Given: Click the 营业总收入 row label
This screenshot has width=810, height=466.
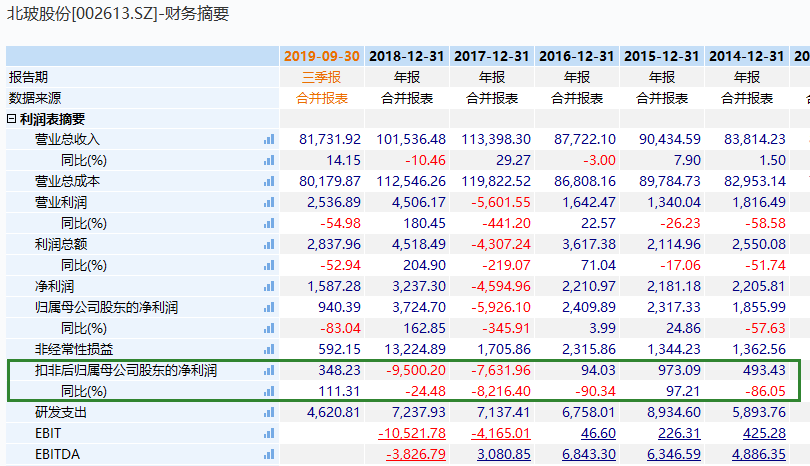Looking at the screenshot, I should click(x=68, y=139).
